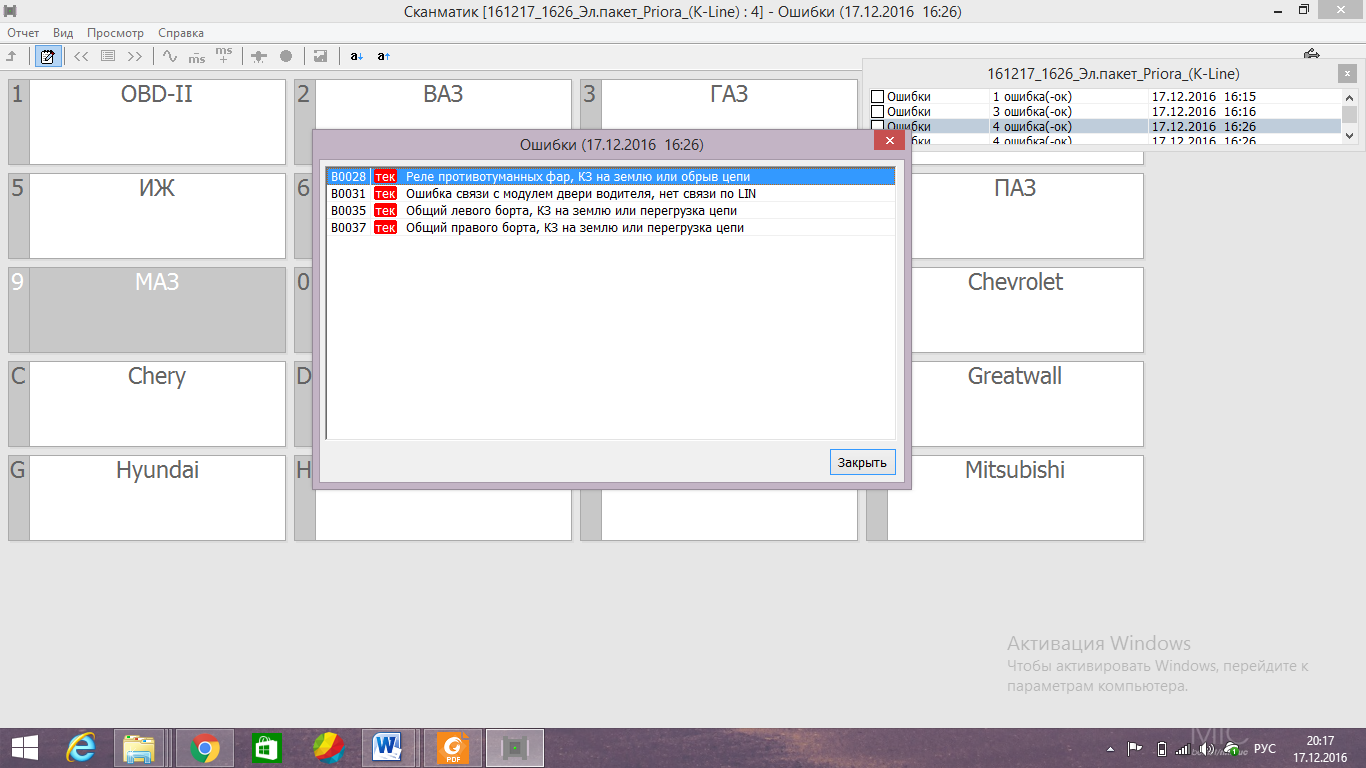Click the volume speaker tray icon
Image resolution: width=1366 pixels, height=768 pixels.
click(x=1208, y=748)
